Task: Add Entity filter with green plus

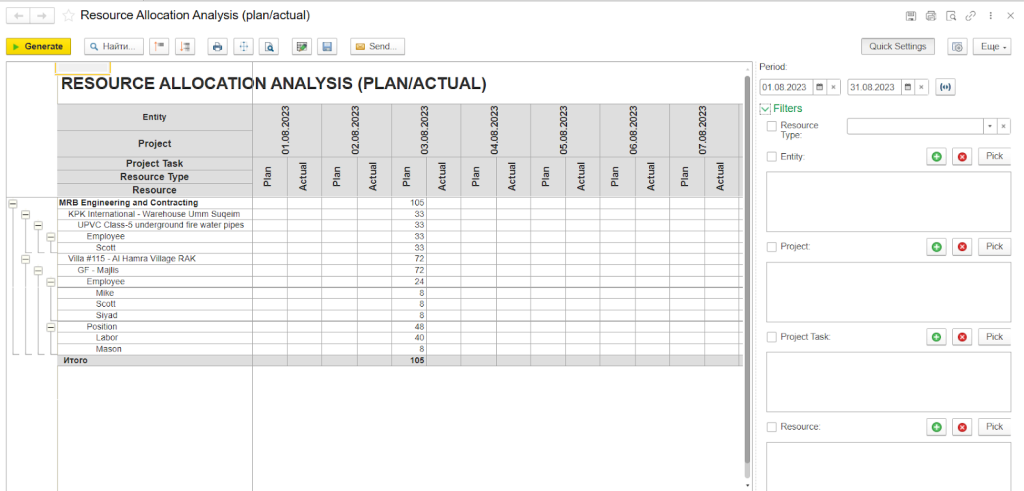Action: (x=936, y=157)
